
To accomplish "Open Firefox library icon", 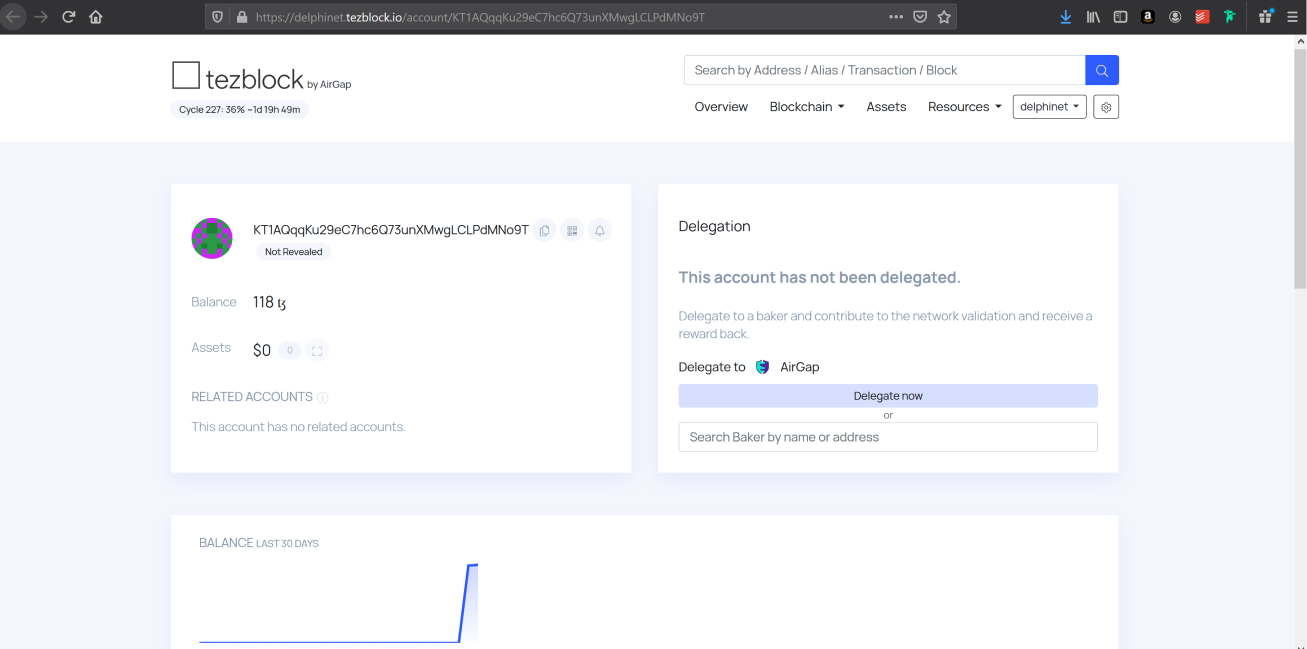I will (1093, 17).
